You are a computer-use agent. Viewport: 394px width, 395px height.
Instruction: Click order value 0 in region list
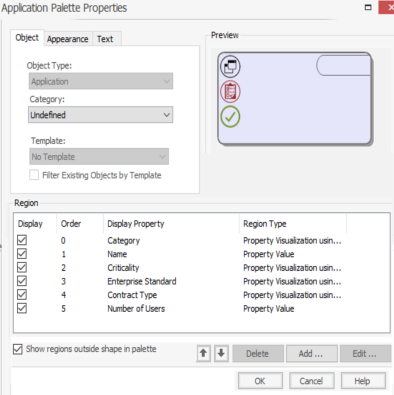[x=63, y=240]
